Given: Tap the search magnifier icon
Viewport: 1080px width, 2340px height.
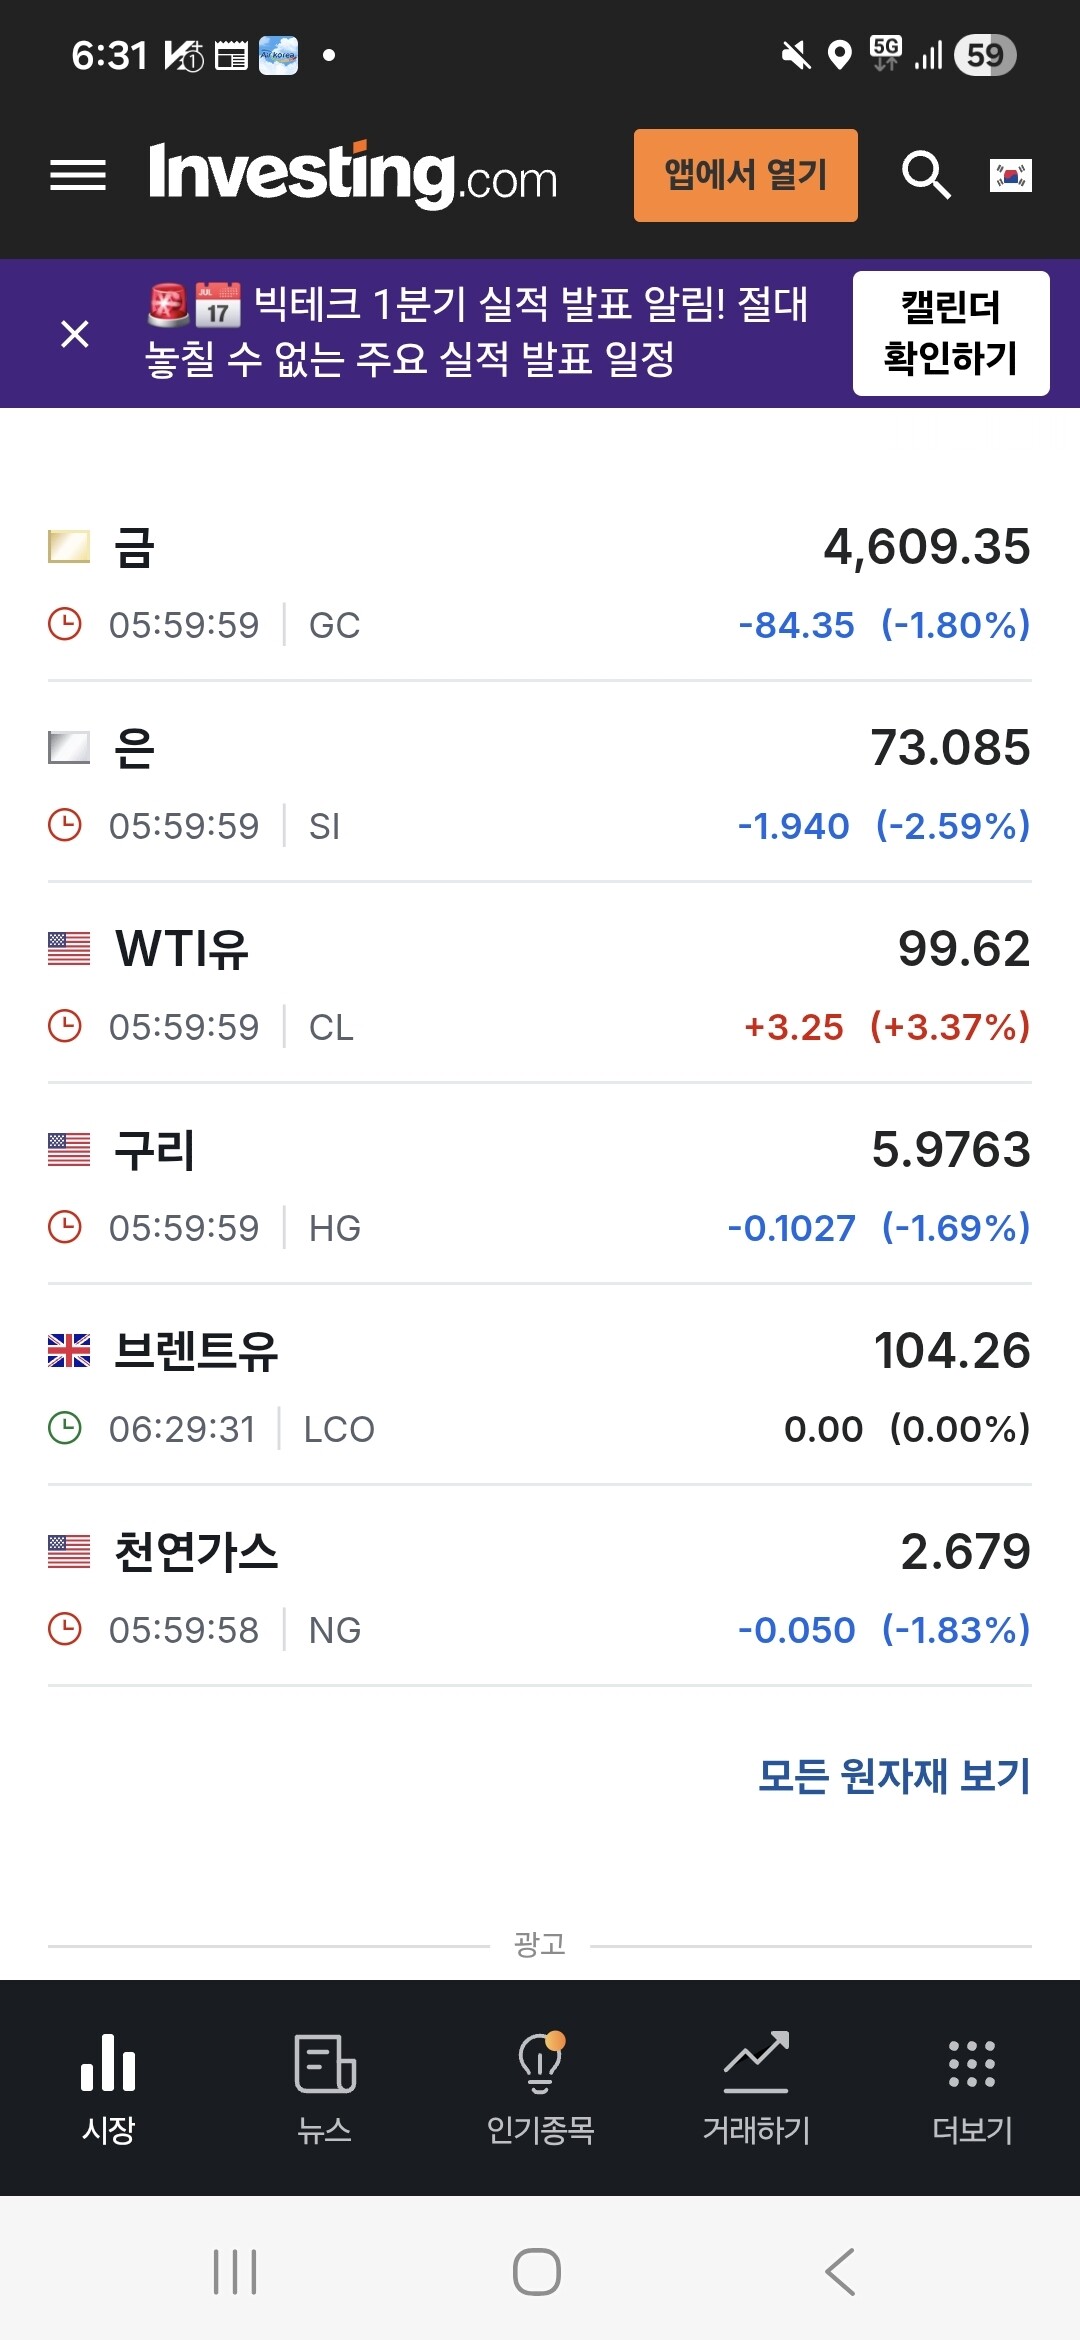Looking at the screenshot, I should click(x=926, y=176).
